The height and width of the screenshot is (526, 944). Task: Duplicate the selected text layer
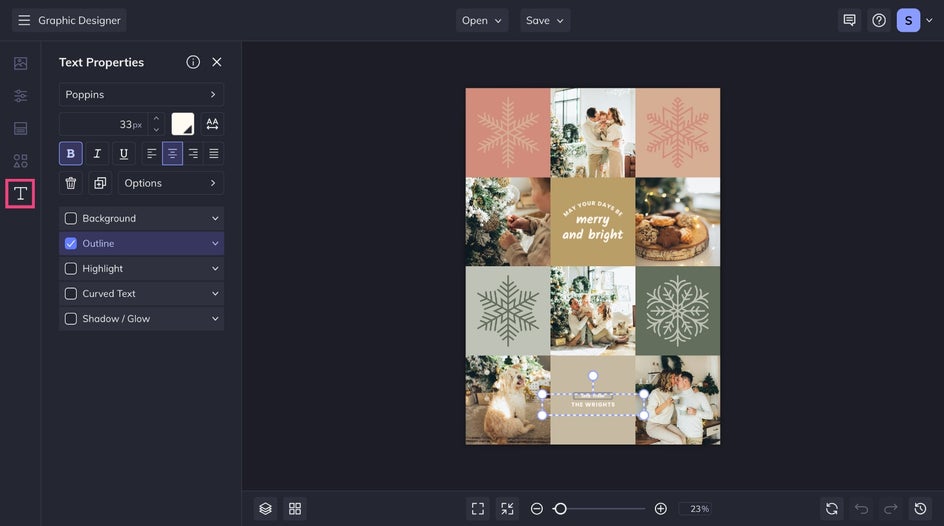100,183
